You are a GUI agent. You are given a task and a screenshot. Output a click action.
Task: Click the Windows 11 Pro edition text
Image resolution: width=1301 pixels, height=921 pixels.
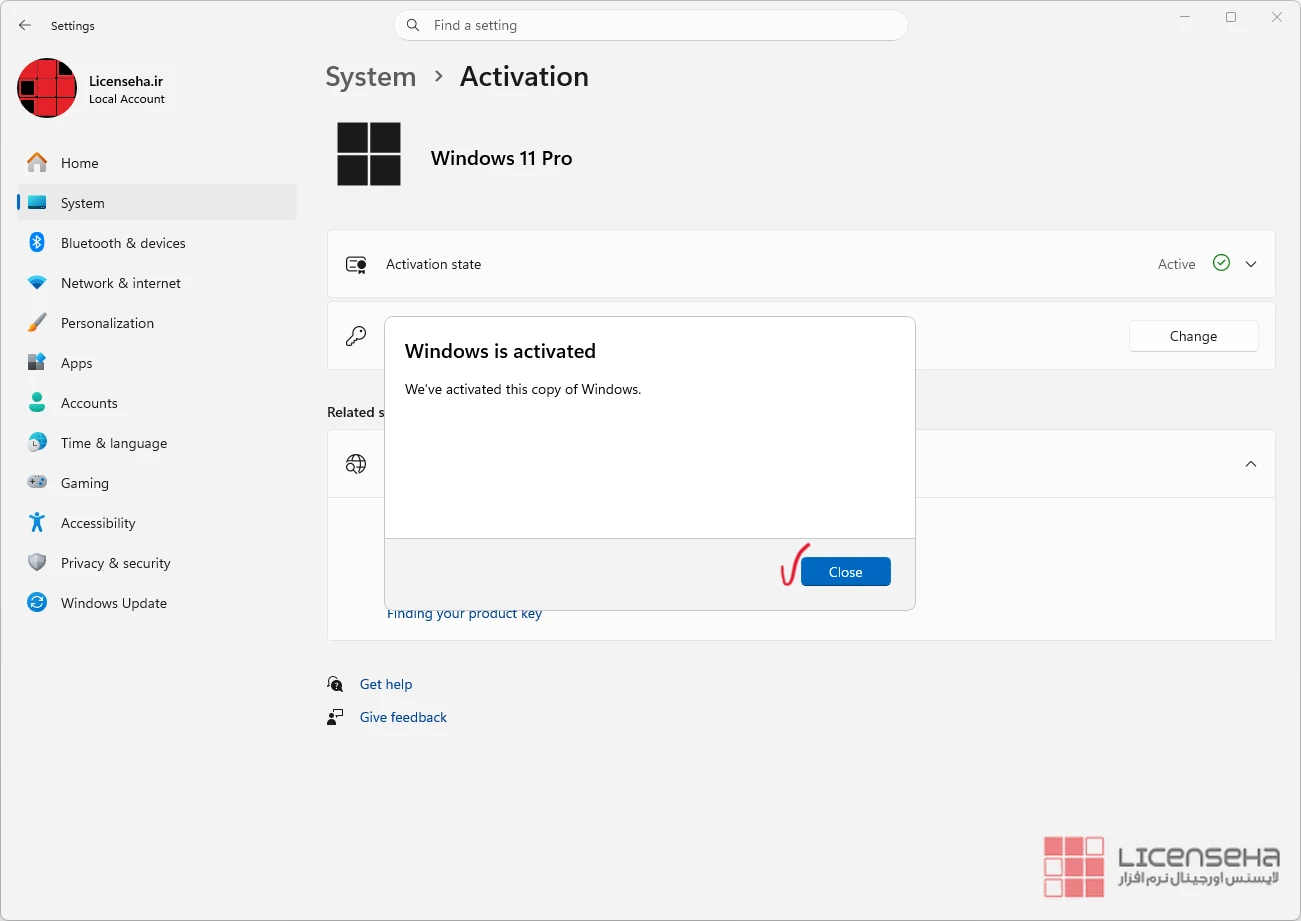pyautogui.click(x=501, y=158)
